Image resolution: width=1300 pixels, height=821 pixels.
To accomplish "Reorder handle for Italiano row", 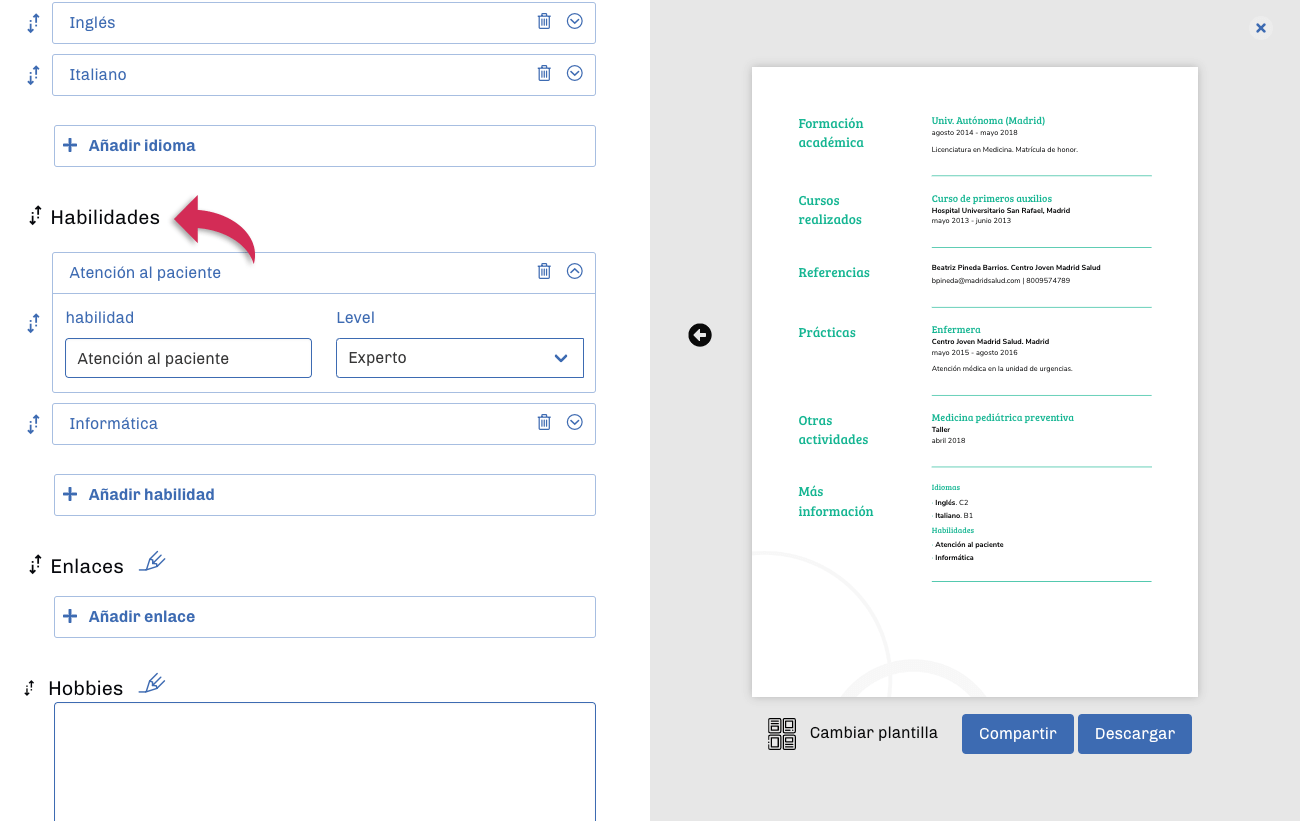I will 33,74.
